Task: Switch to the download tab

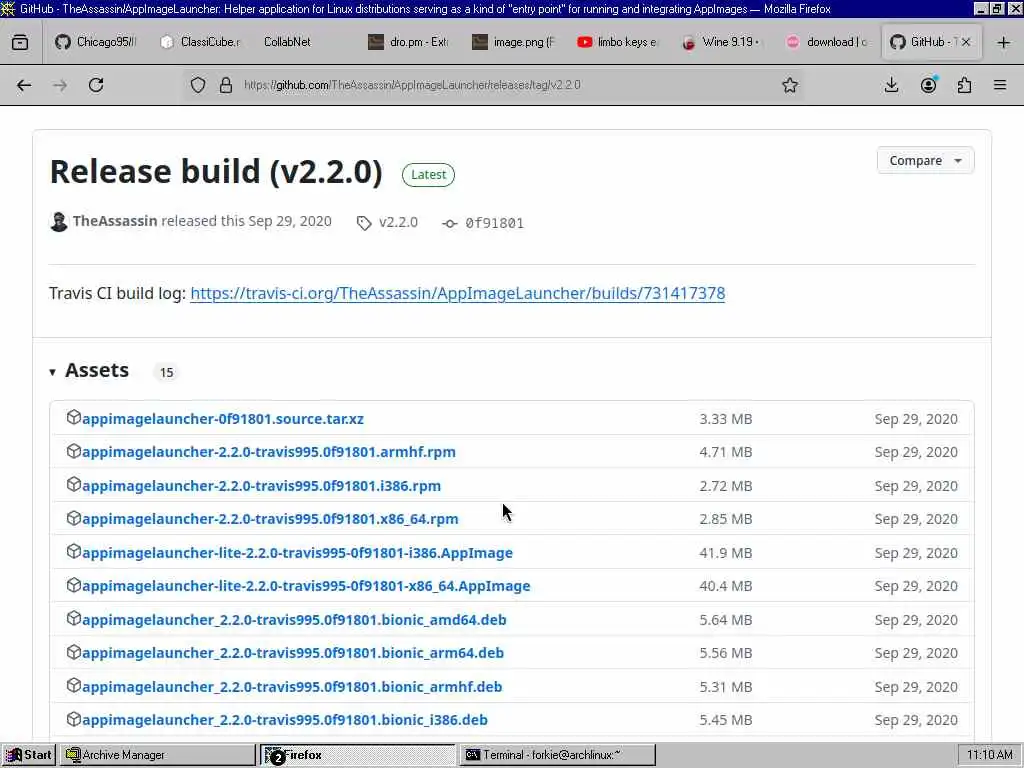Action: pyautogui.click(x=826, y=42)
